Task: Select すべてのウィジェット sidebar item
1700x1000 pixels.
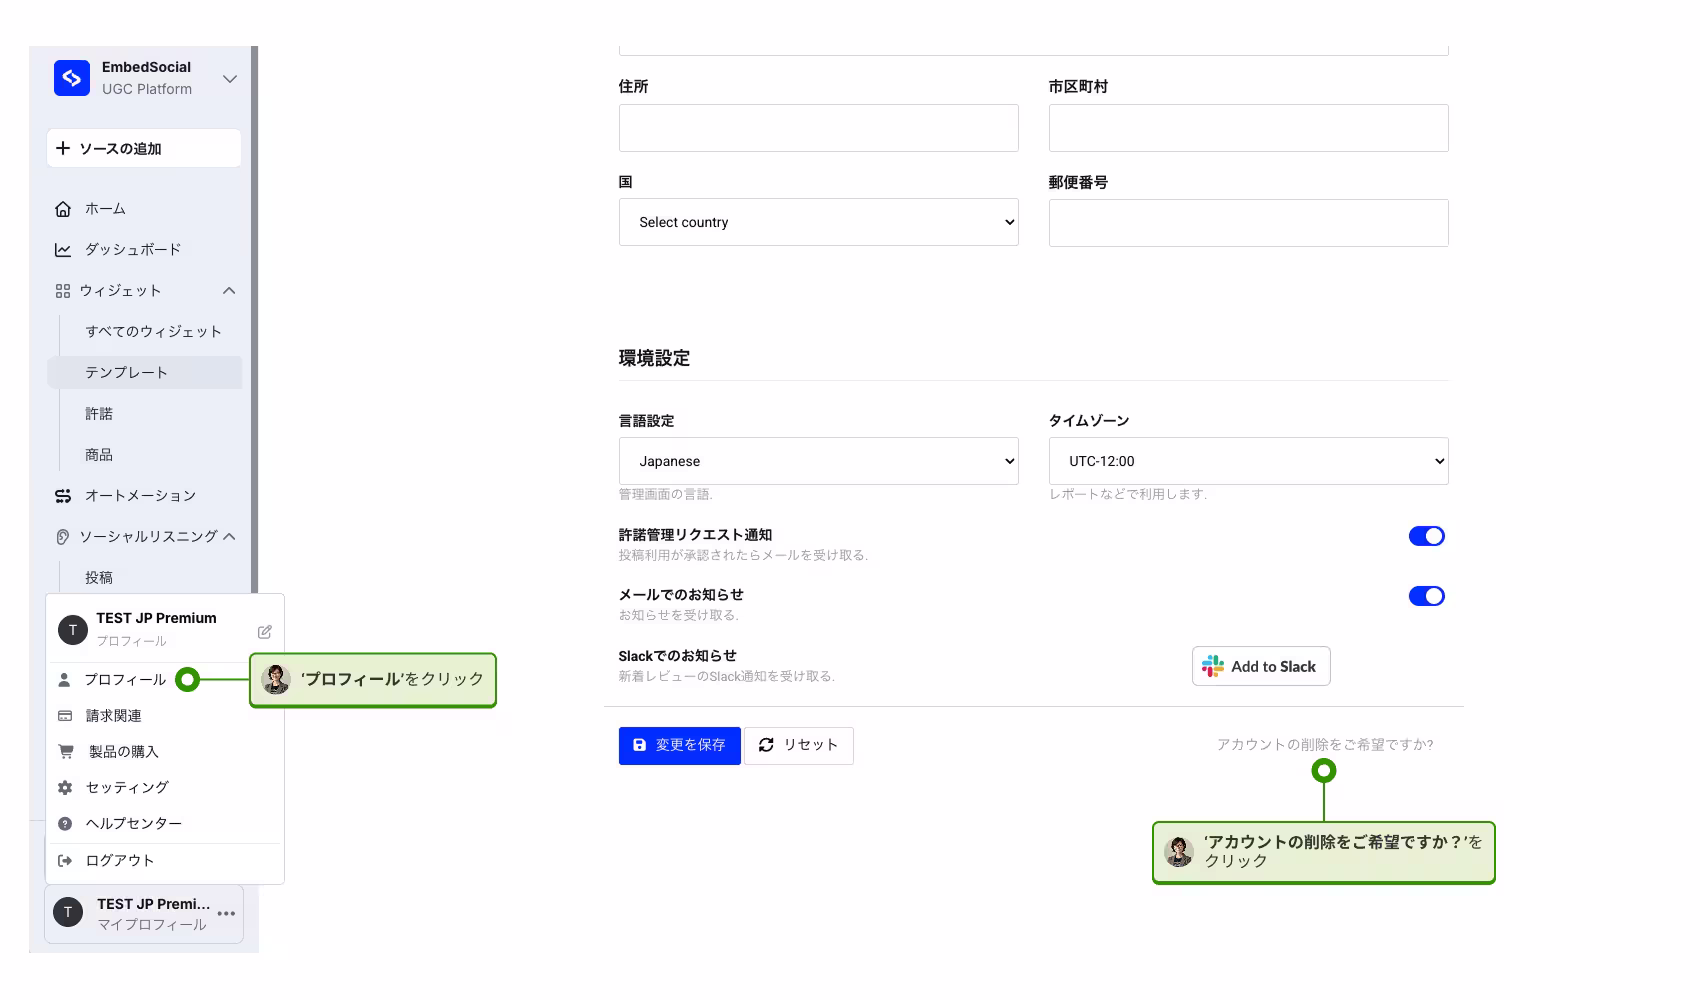Action: (x=153, y=332)
